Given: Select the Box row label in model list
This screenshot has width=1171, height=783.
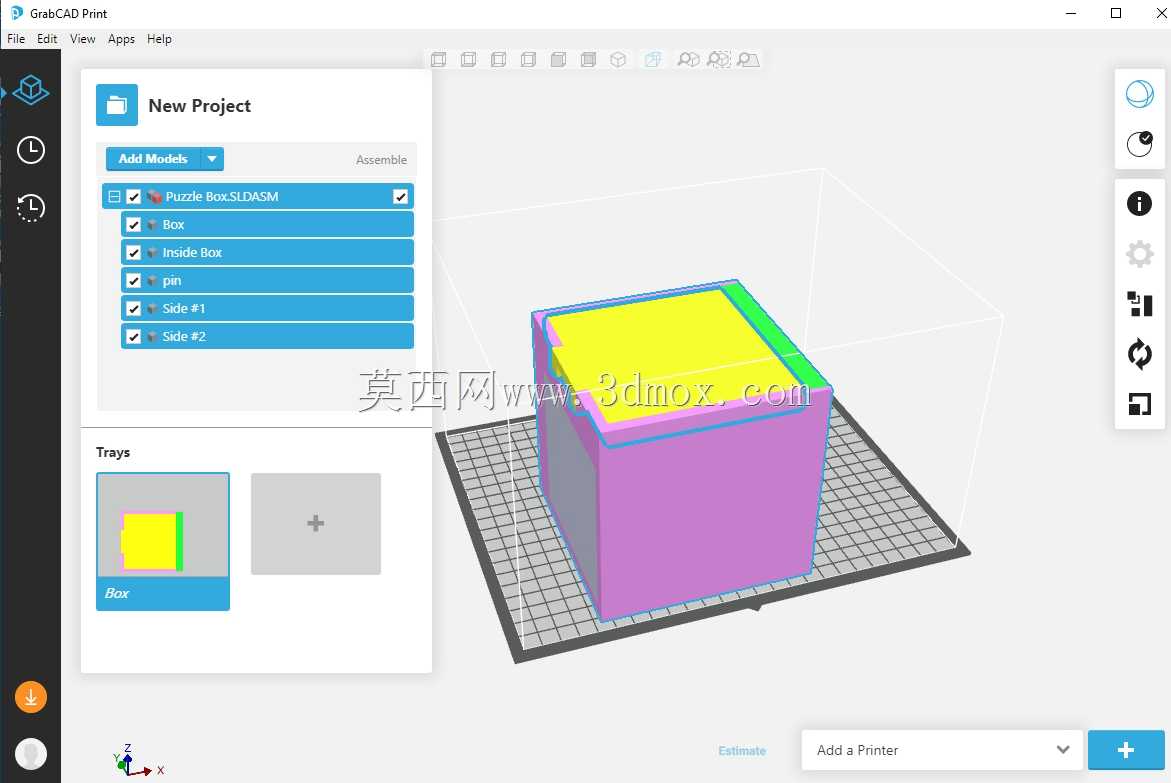Looking at the screenshot, I should tap(173, 224).
